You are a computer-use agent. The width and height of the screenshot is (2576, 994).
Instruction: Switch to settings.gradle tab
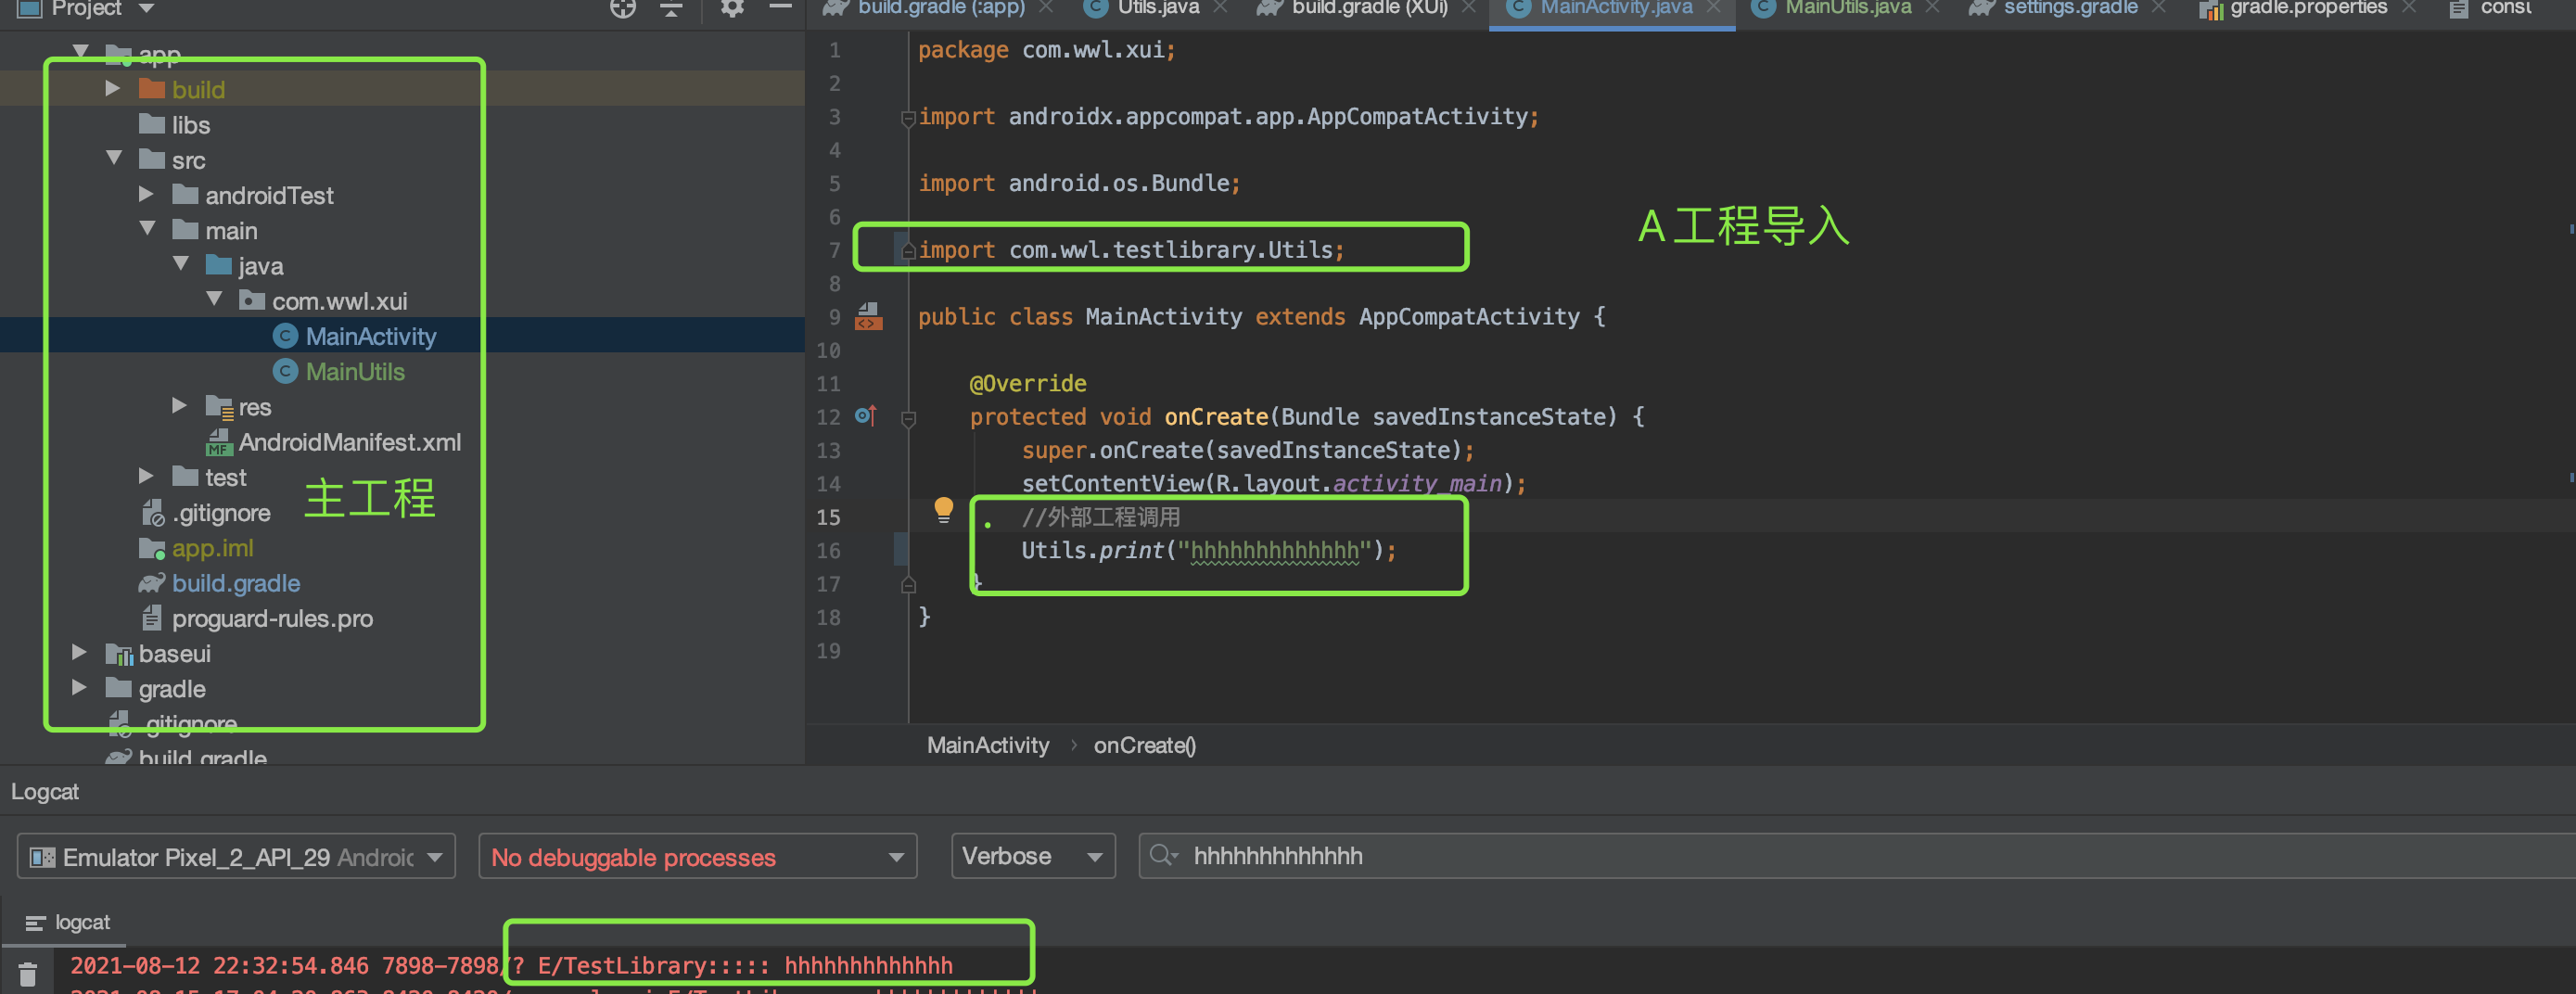(2069, 8)
